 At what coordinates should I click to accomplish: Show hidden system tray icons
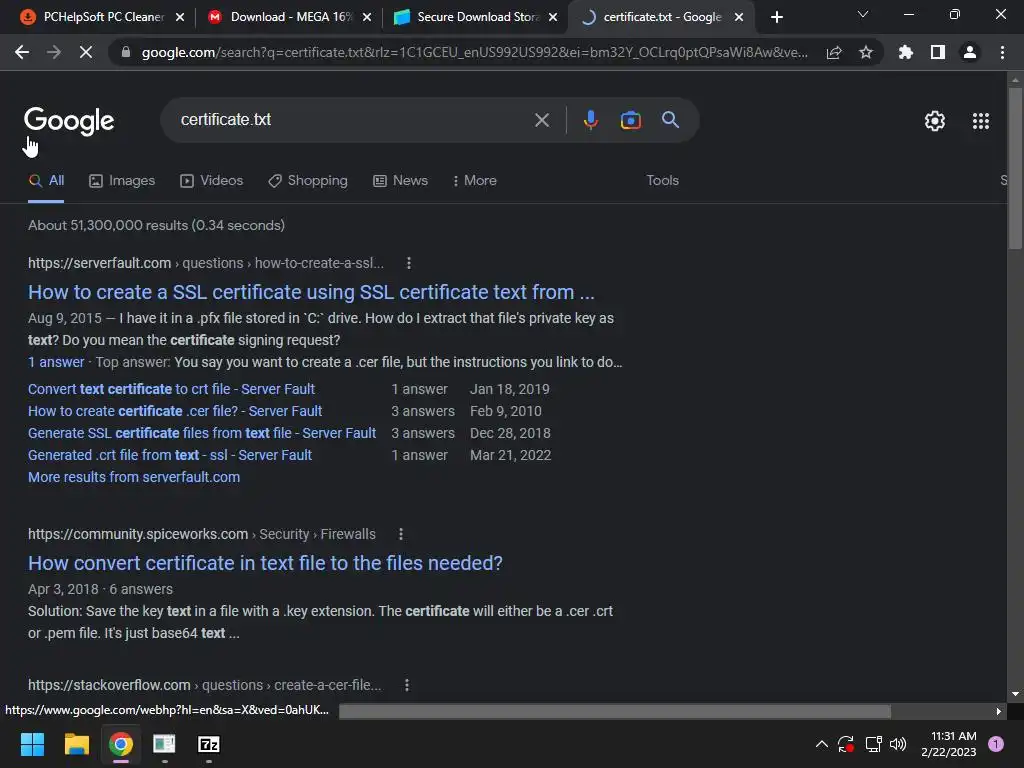click(x=822, y=744)
